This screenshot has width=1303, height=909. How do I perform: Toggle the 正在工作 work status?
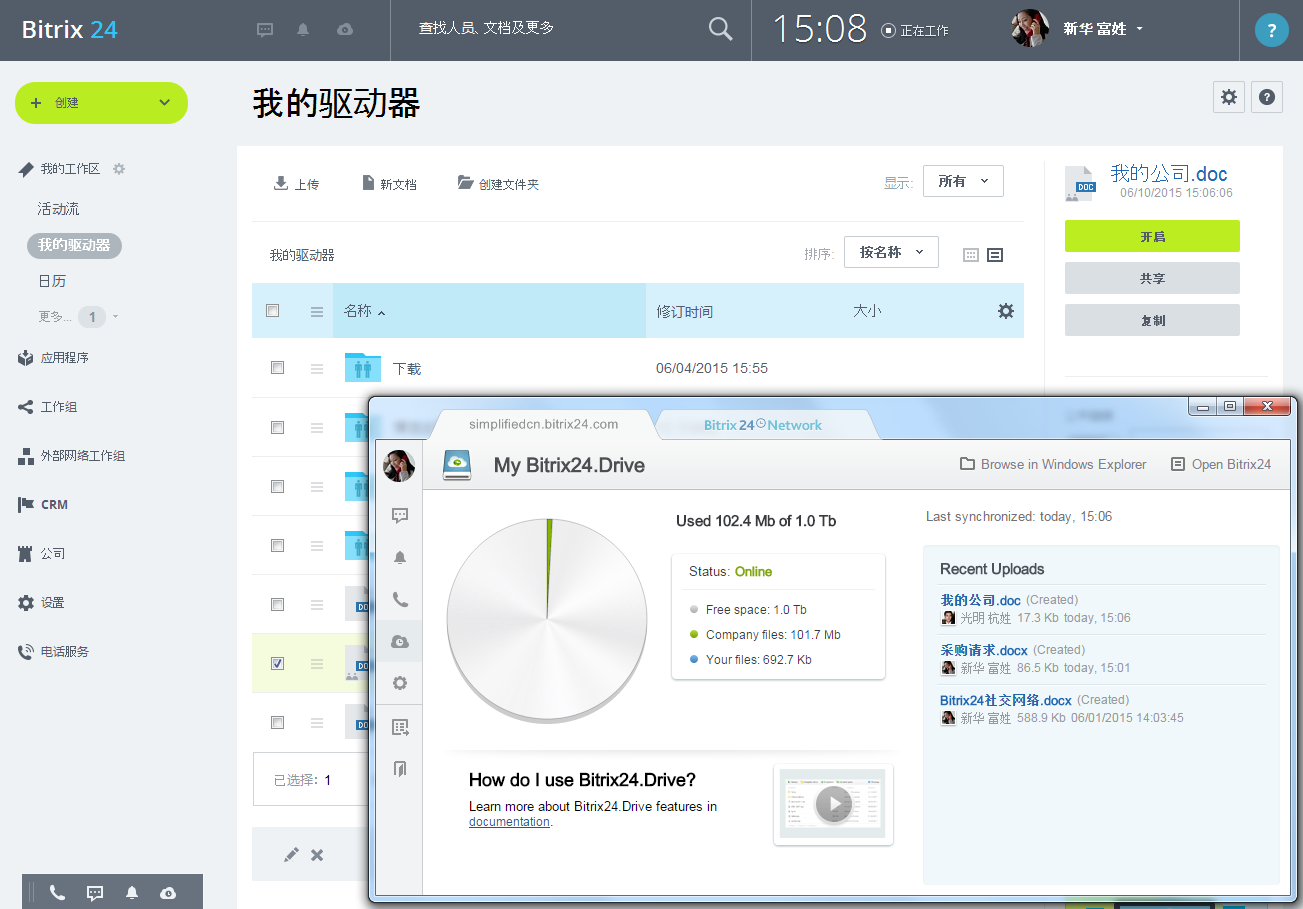915,30
